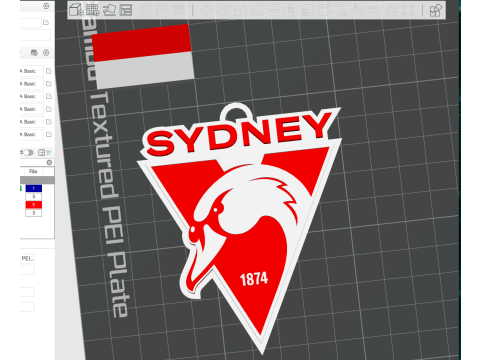
Task: Edit the sixth Basic filament preset
Action: (49, 134)
